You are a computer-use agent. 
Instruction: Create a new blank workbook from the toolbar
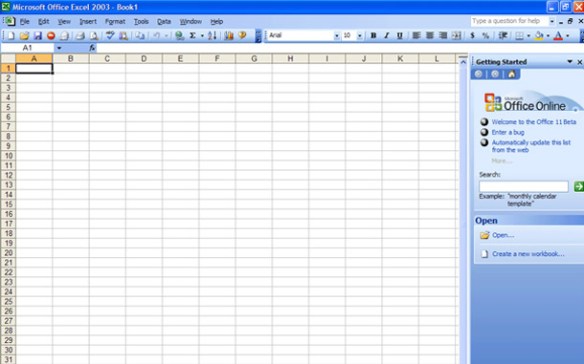pos(11,36)
